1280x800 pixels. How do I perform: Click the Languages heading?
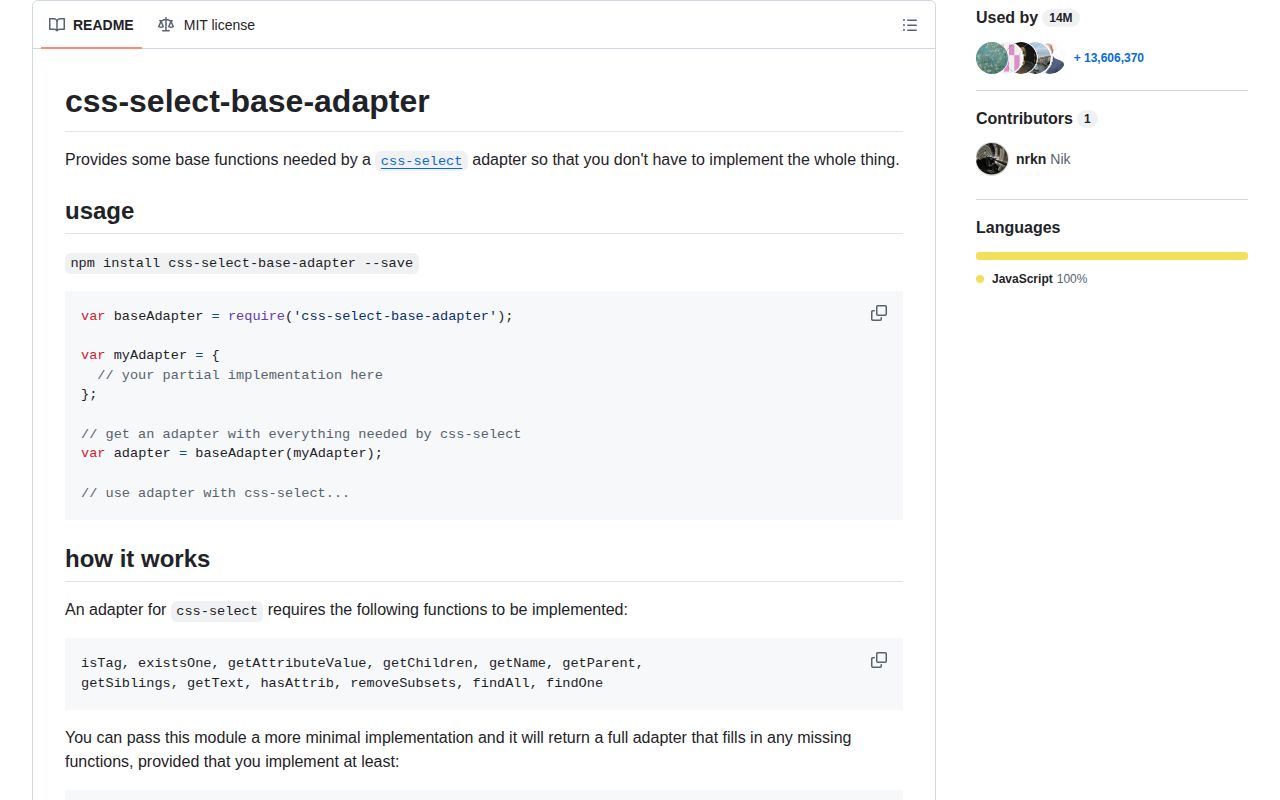[x=1018, y=227]
